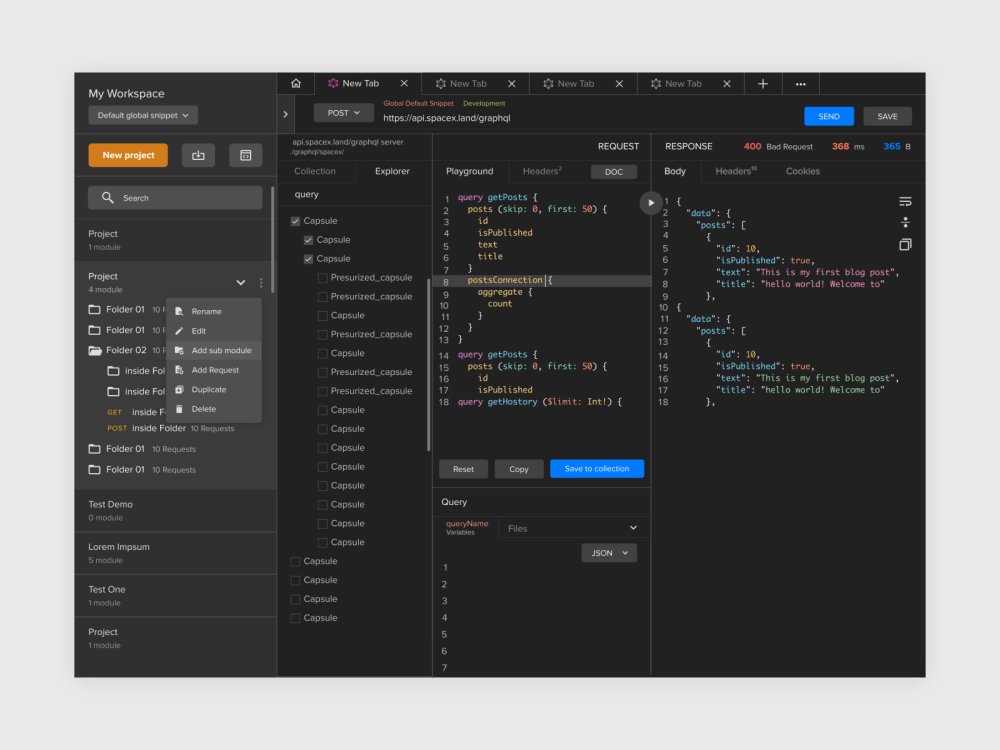Close the first New Tab
Screen dimensions: 1000x750
(x=404, y=84)
